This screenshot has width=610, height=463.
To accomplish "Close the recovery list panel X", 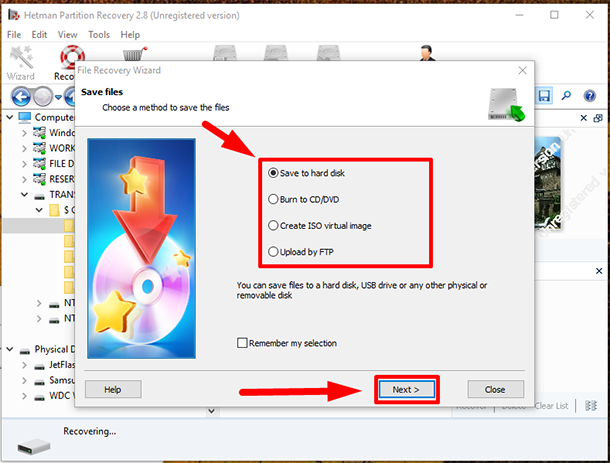I will tap(599, 271).
